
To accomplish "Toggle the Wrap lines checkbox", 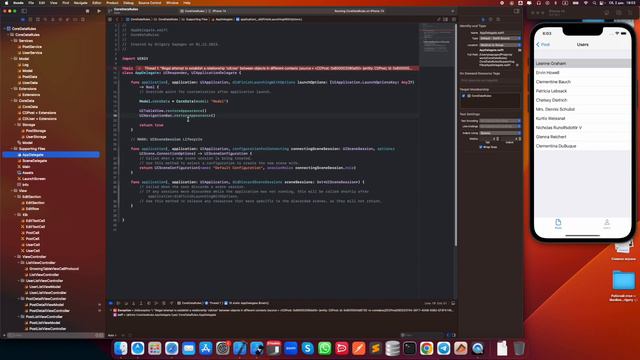I will 481,147.
